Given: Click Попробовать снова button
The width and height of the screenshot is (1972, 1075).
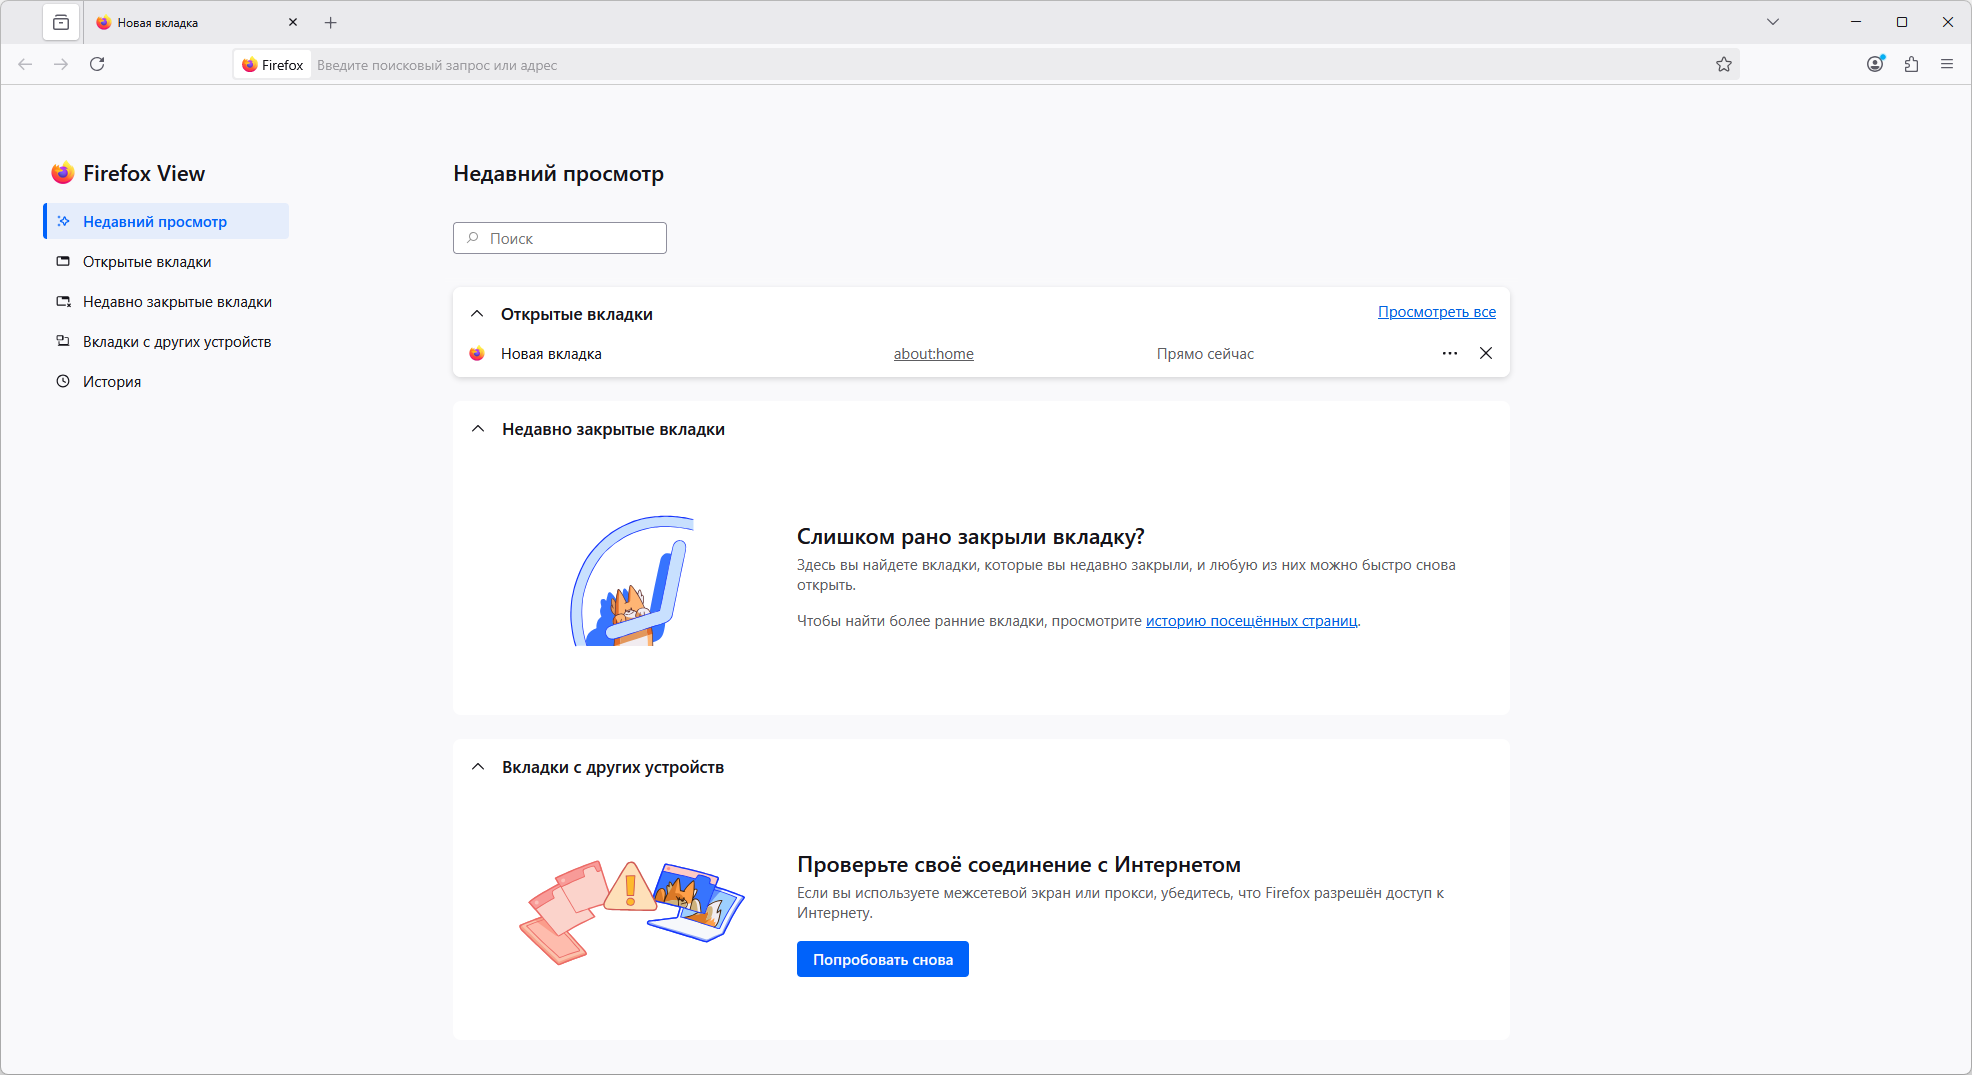Looking at the screenshot, I should click(x=883, y=959).
